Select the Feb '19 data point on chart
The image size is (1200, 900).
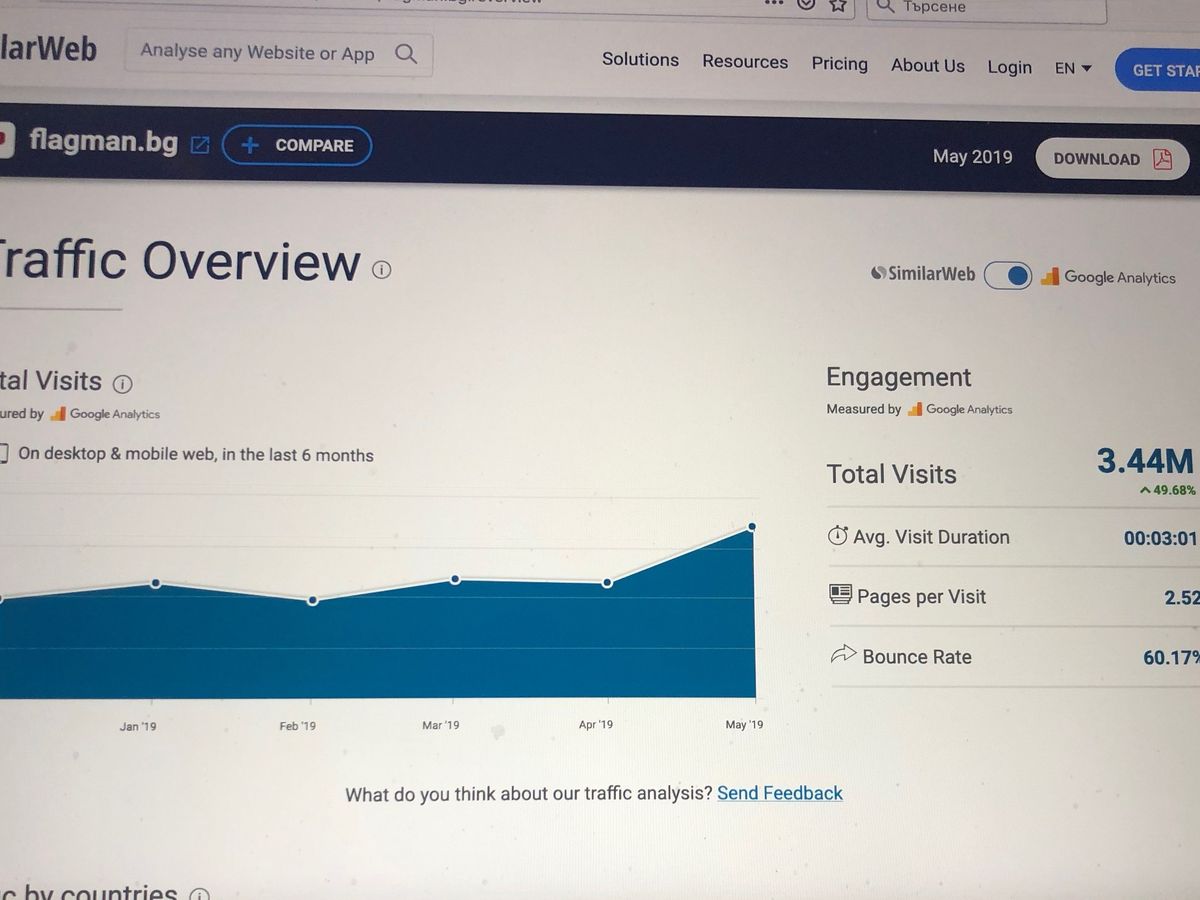(x=313, y=600)
